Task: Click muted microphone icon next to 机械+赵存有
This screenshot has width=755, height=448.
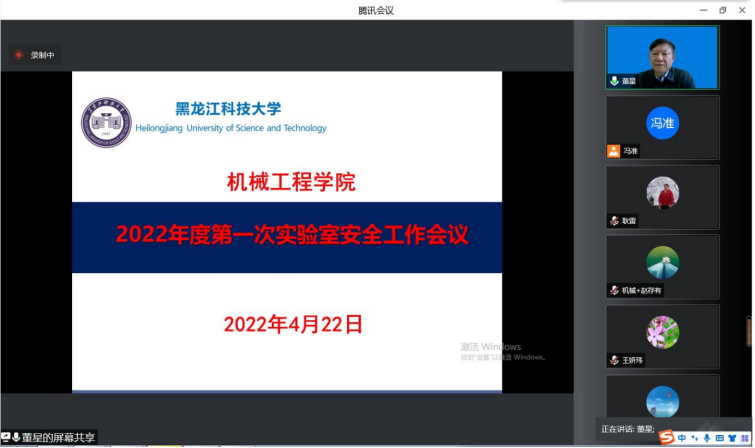Action: point(614,290)
